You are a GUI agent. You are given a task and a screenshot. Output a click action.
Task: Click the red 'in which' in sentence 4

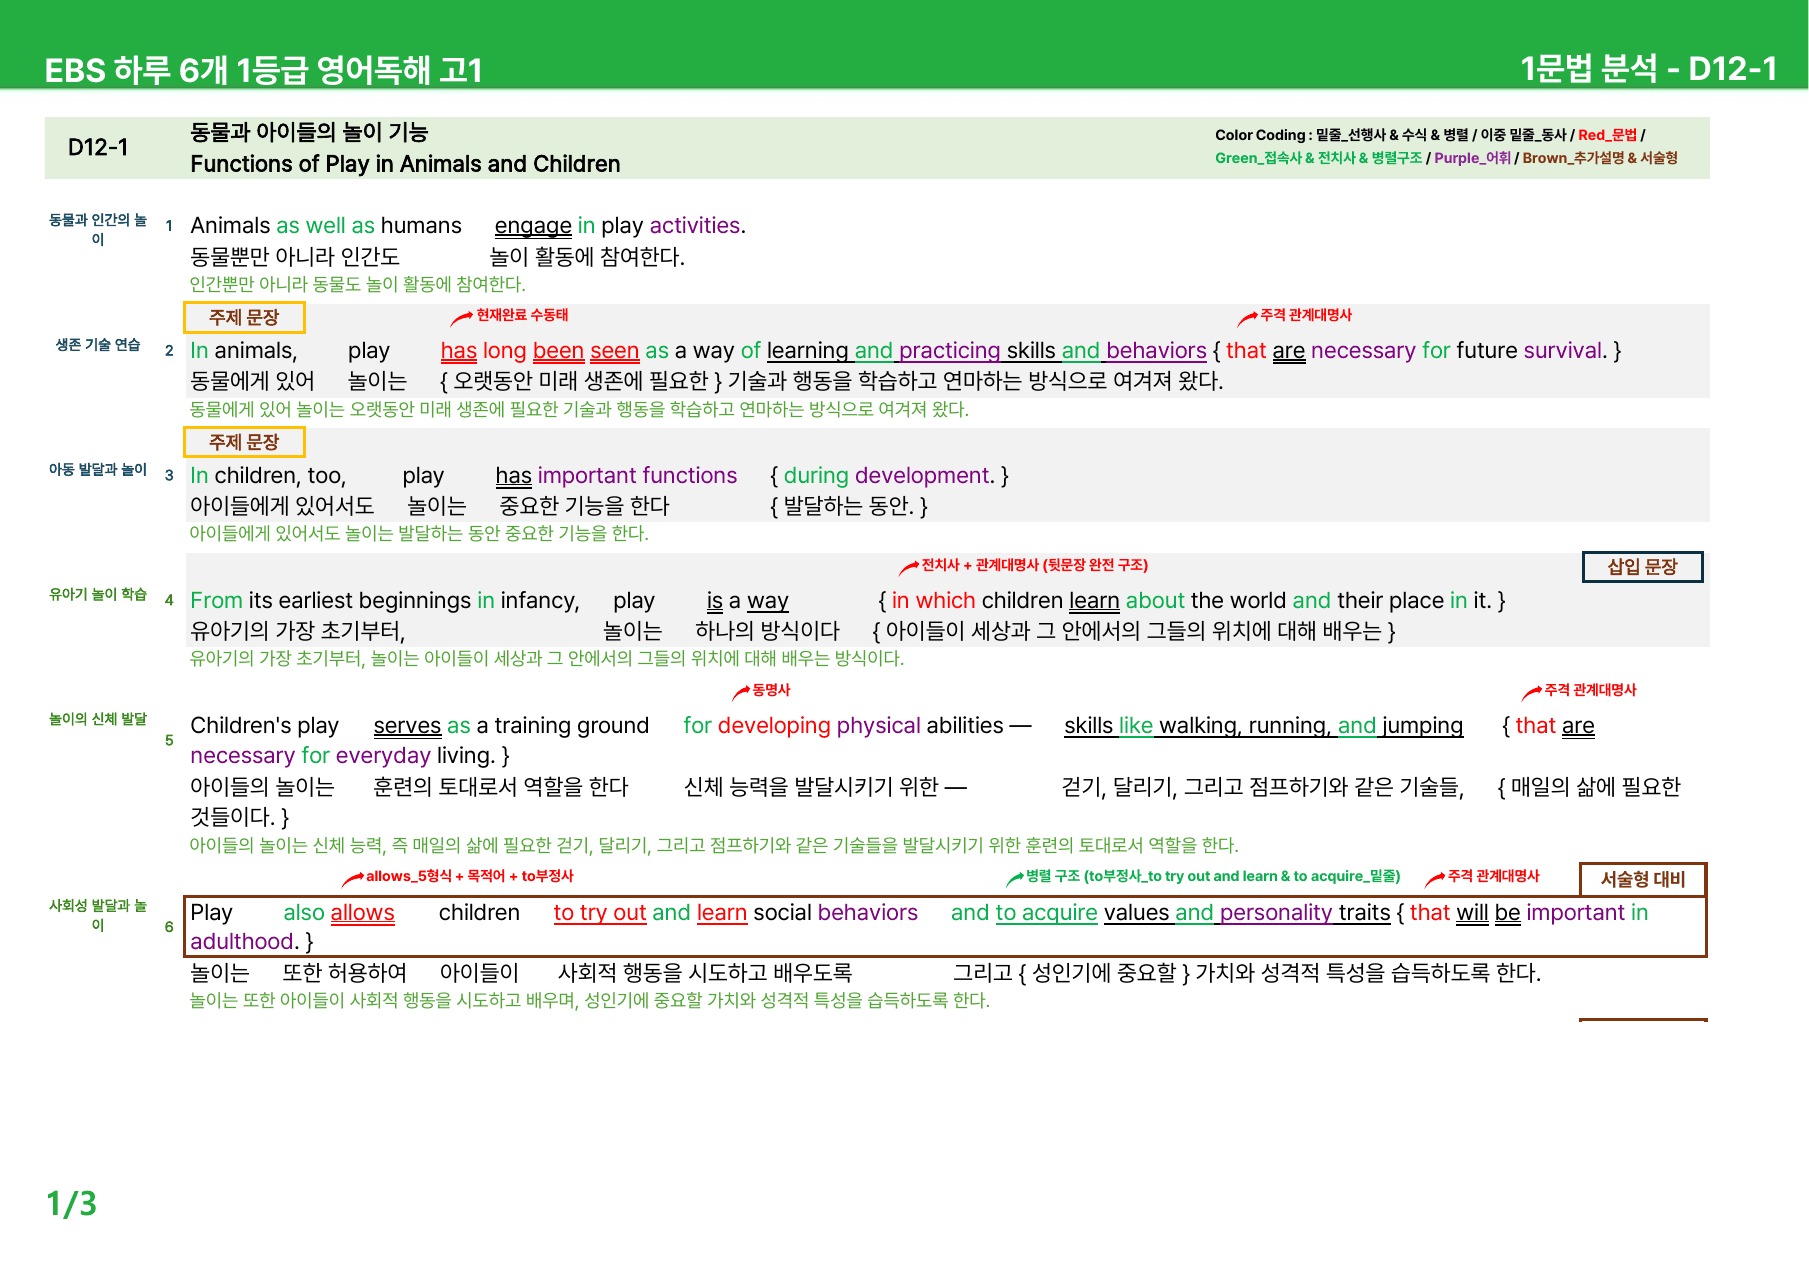[933, 601]
